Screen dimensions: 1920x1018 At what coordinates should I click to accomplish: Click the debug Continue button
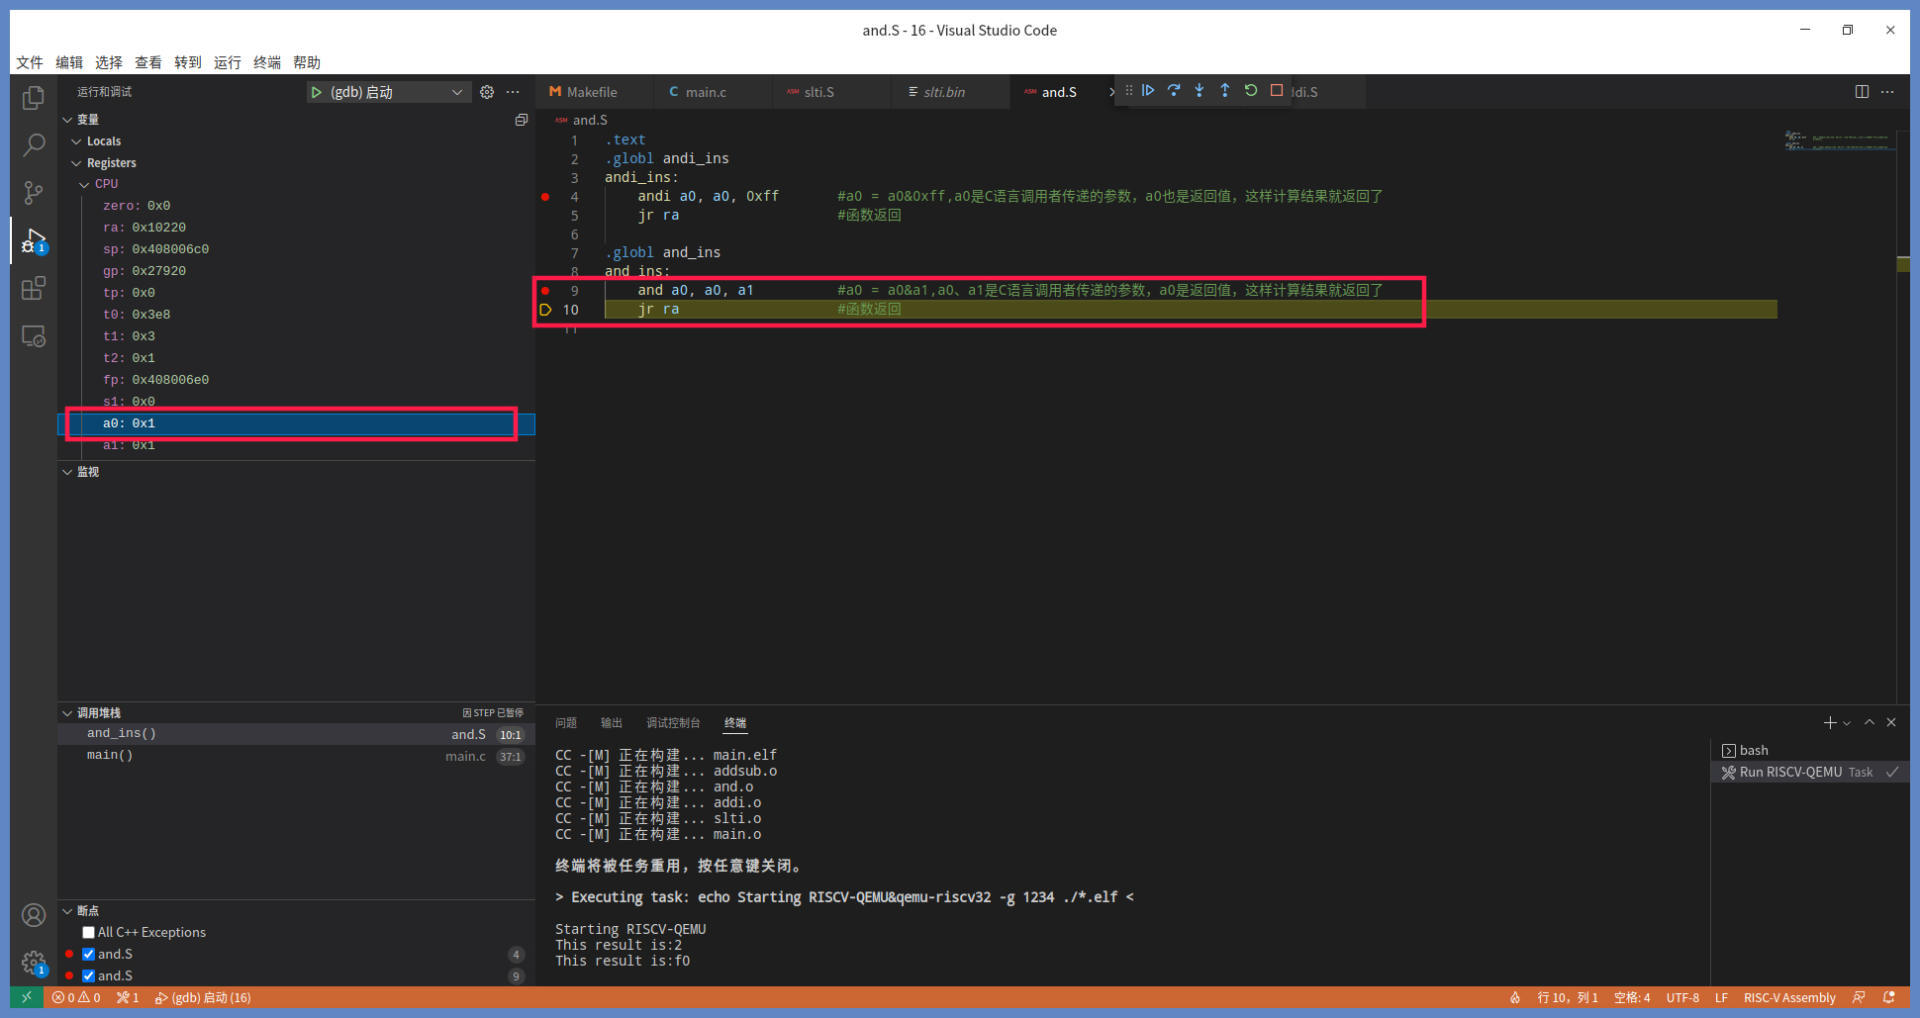click(x=1148, y=91)
